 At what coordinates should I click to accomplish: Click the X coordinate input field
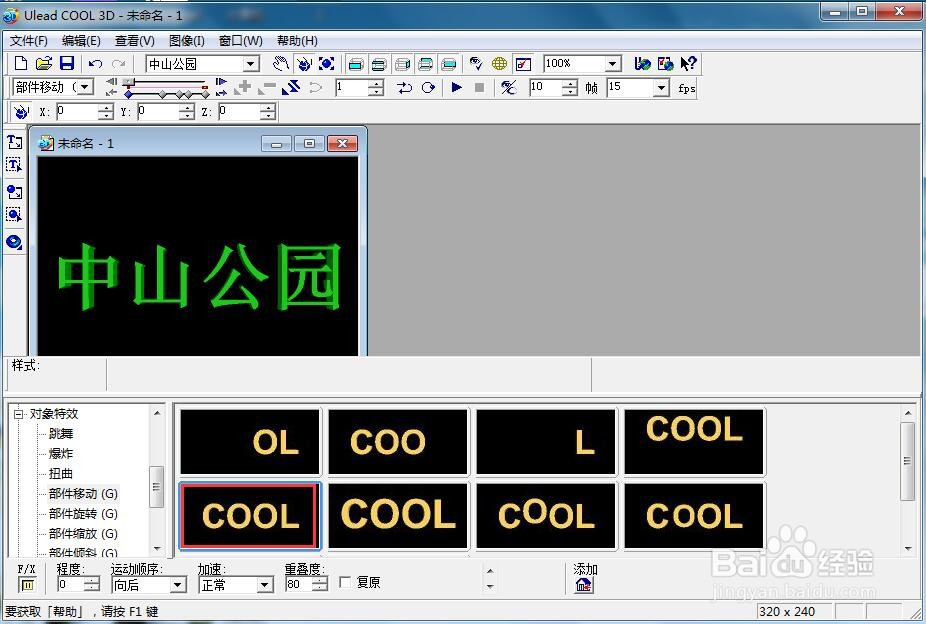coord(77,111)
